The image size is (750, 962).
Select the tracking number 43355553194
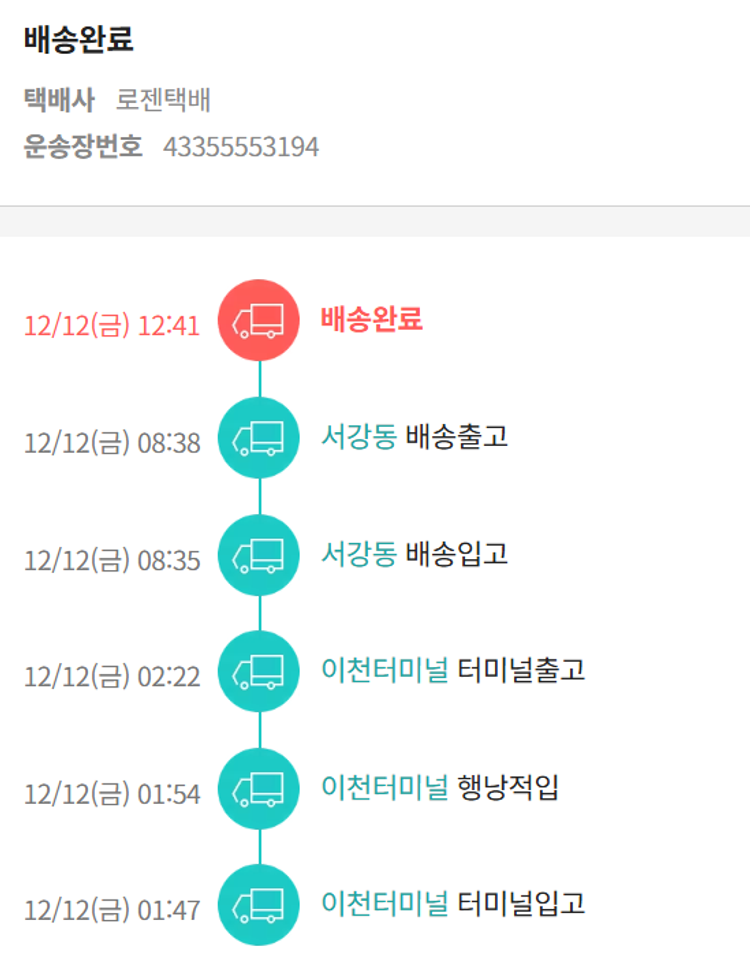[x=241, y=147]
